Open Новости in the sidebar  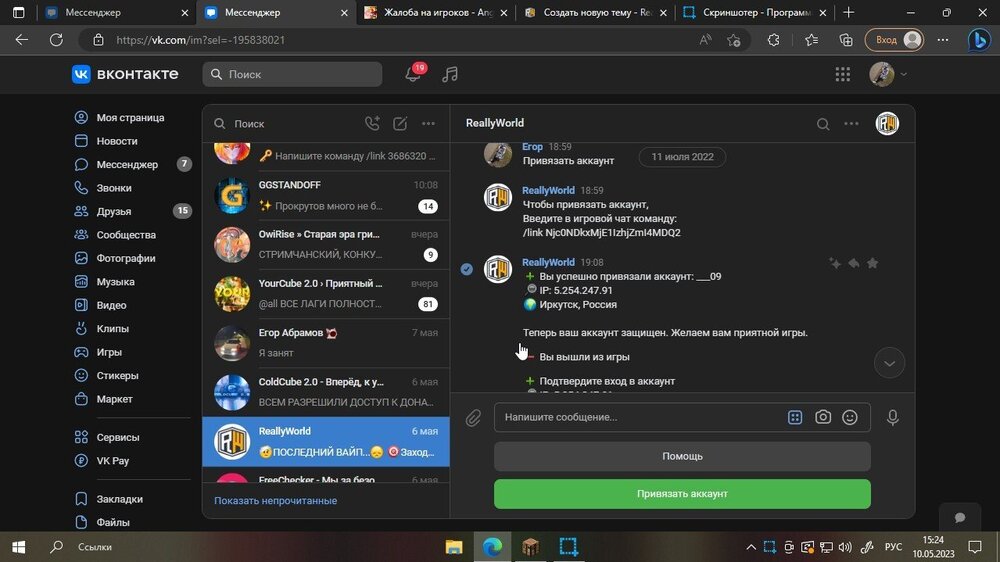coord(117,141)
